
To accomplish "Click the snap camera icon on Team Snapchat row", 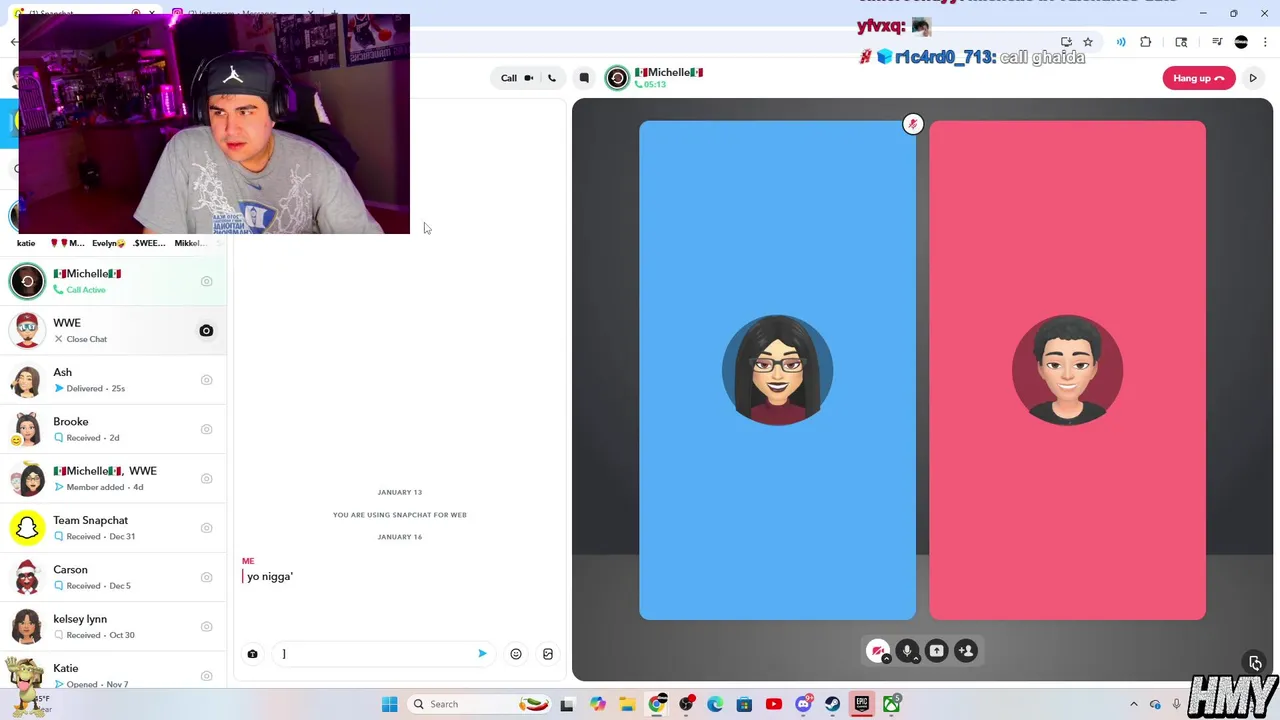I will 206,528.
